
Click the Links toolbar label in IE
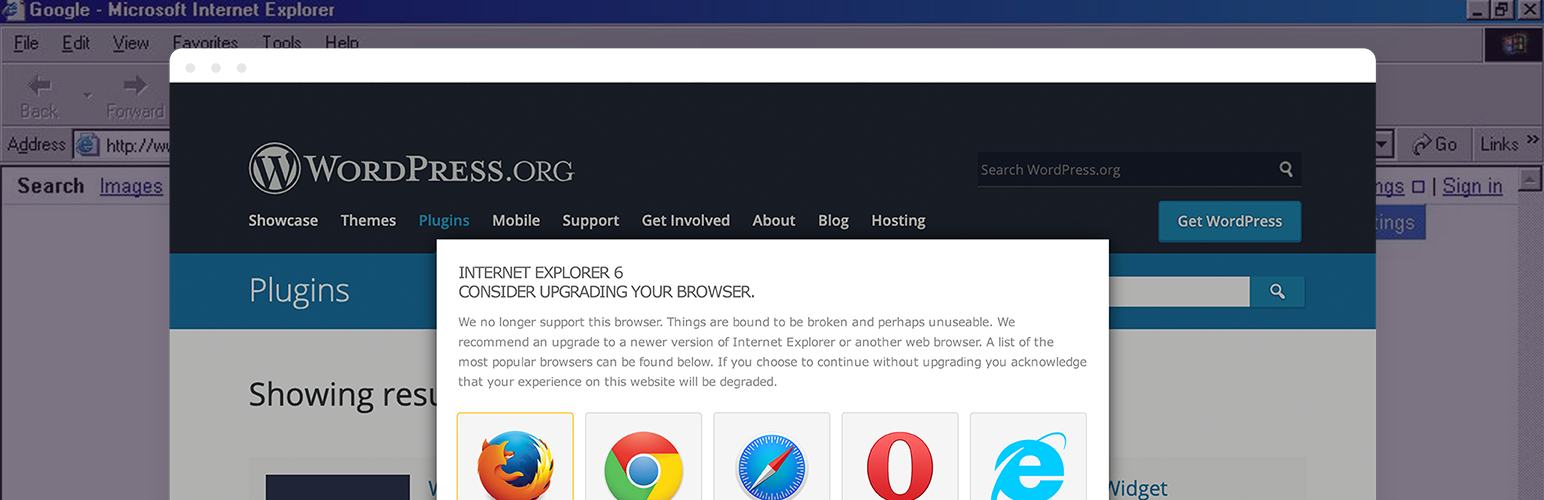coord(1499,144)
